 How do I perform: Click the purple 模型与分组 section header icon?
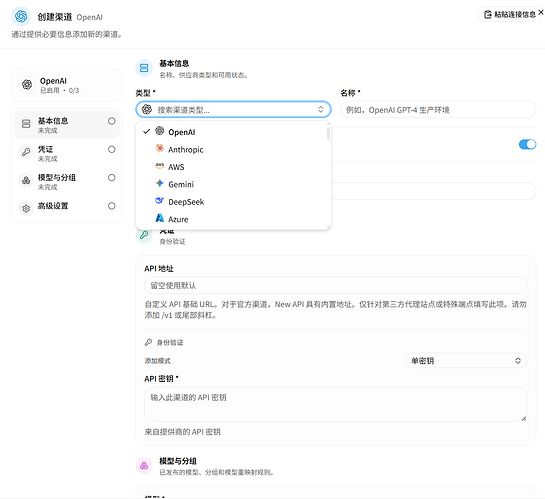pyautogui.click(x=144, y=466)
